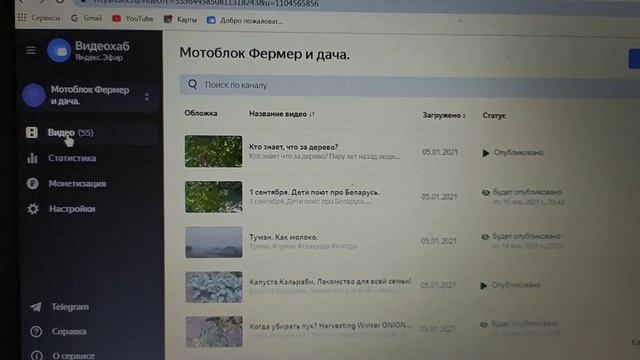Click the Настройки gear icon
The height and width of the screenshot is (360, 640).
33,209
